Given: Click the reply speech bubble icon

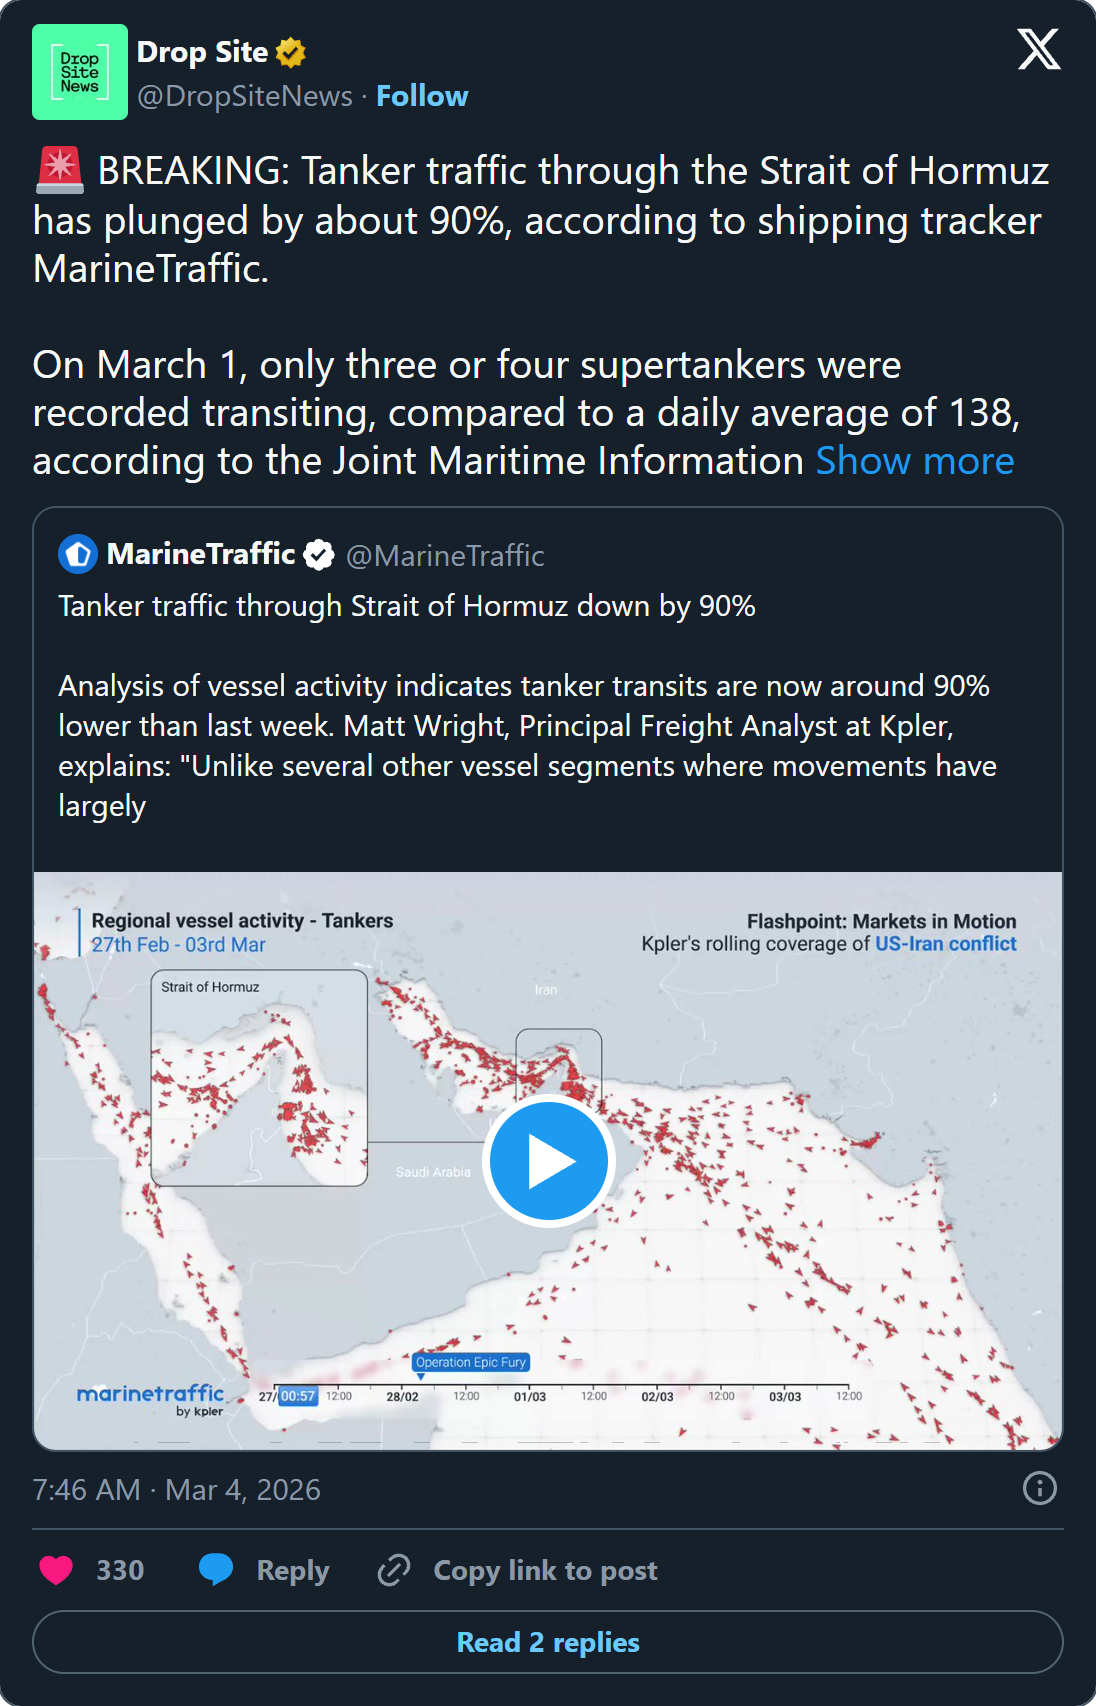Looking at the screenshot, I should [x=218, y=1569].
